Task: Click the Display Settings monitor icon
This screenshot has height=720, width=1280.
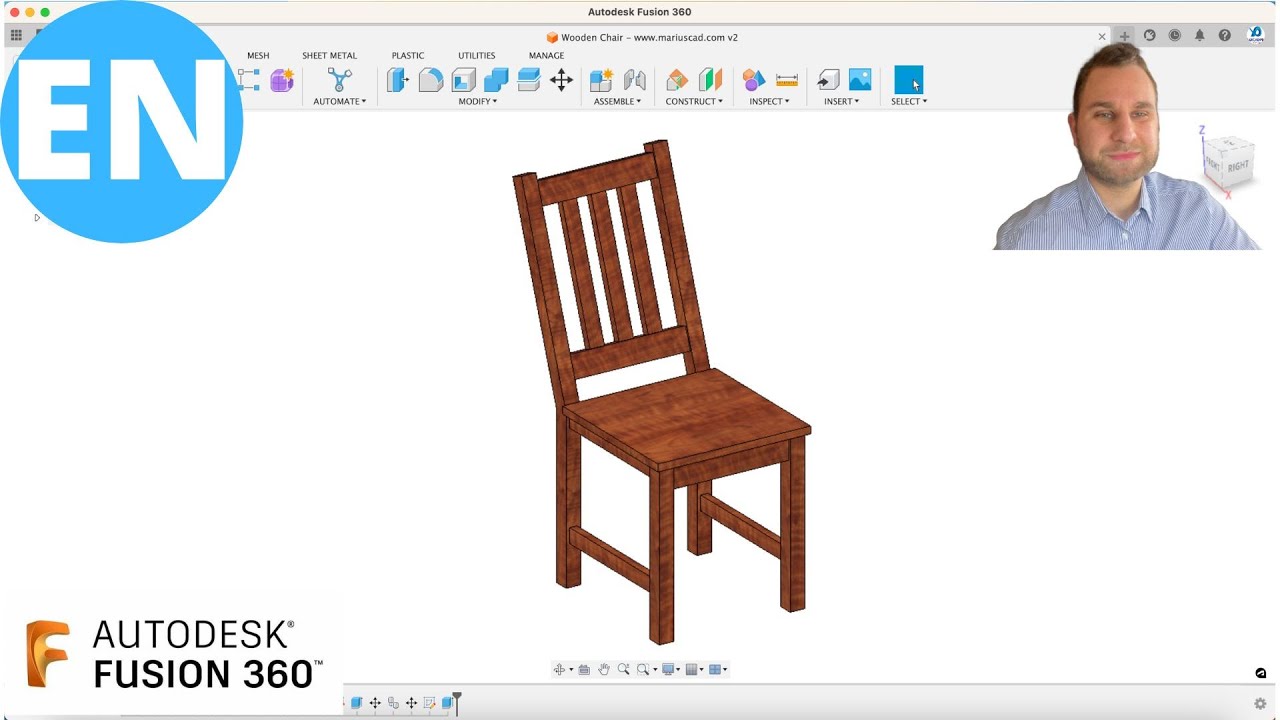Action: tap(668, 670)
